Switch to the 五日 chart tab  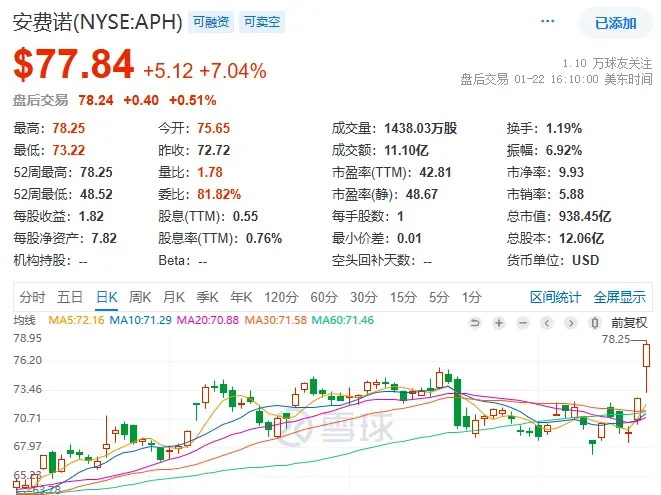pos(70,297)
